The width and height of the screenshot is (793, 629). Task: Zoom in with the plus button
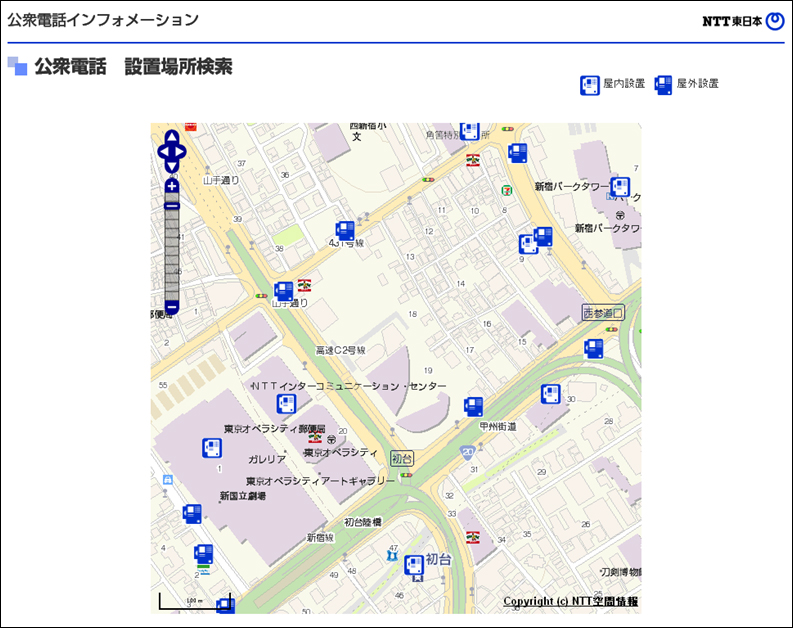tap(172, 186)
